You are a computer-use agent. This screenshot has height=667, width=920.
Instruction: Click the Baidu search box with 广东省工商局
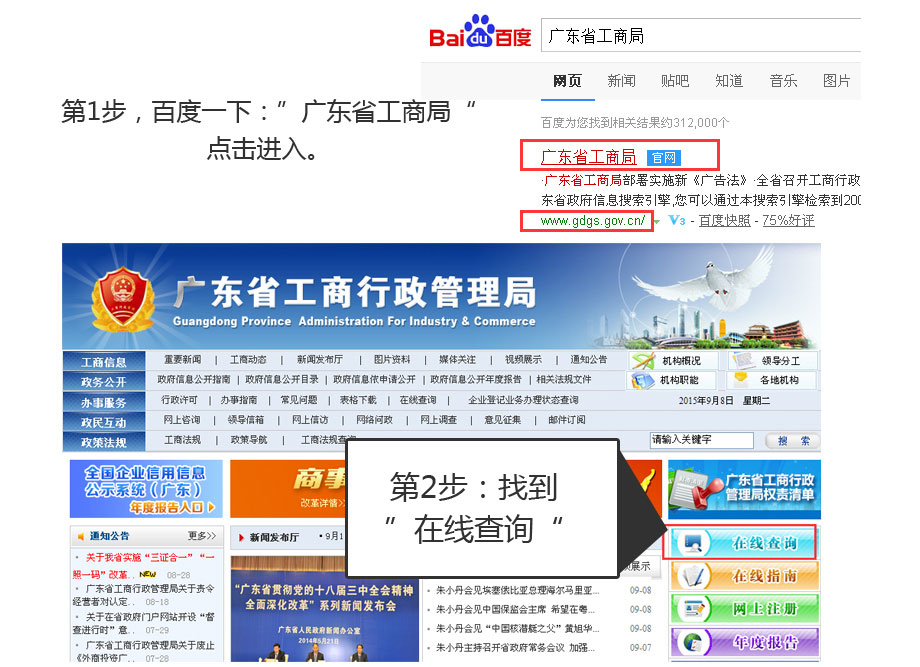click(700, 36)
